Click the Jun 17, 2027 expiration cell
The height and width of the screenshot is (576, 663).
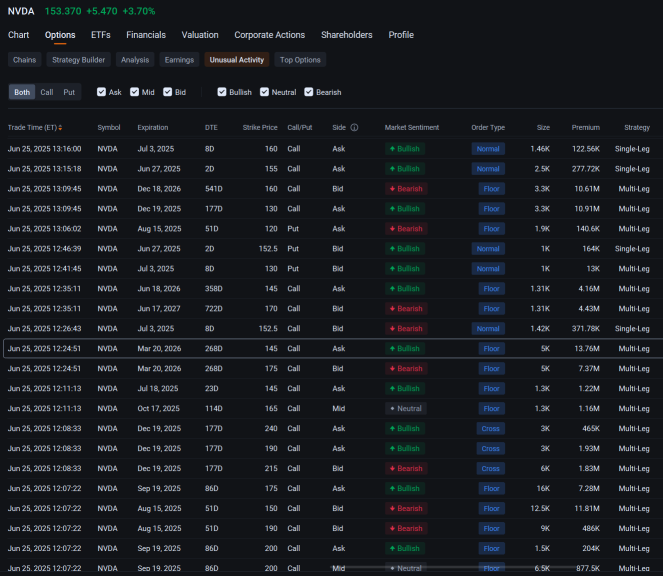159,309
